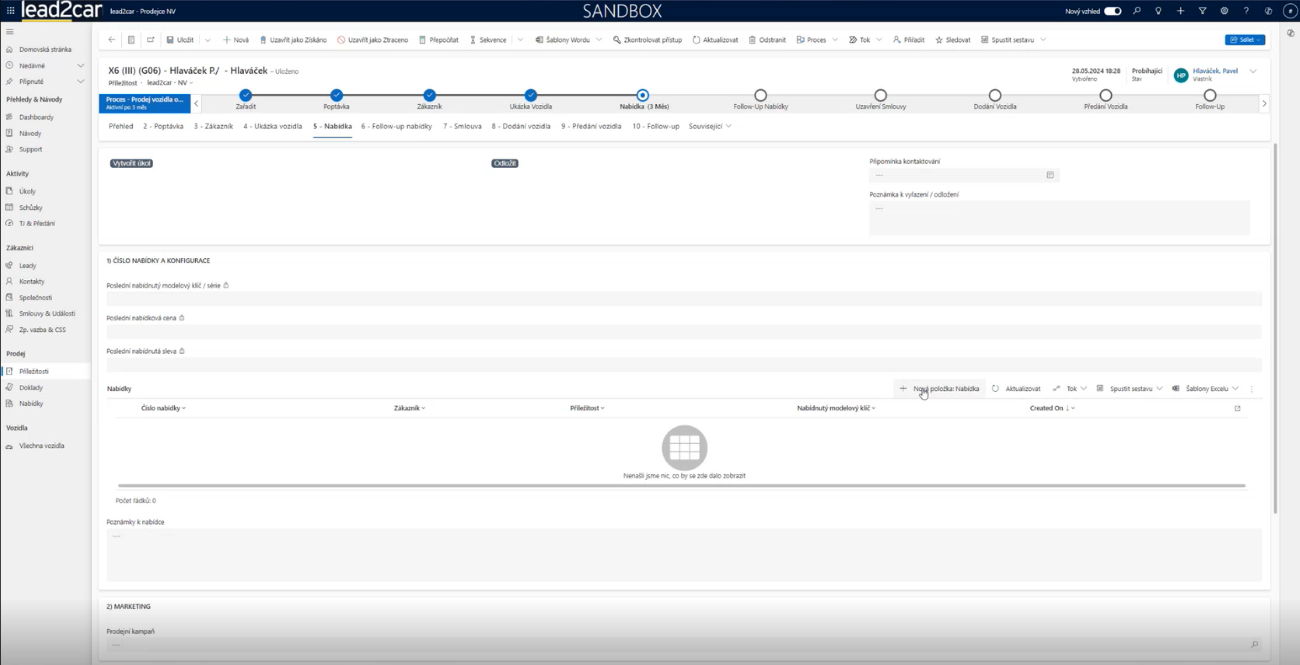This screenshot has width=1300, height=665.
Task: Click the advanced filter funnel icon
Action: coord(1202,11)
